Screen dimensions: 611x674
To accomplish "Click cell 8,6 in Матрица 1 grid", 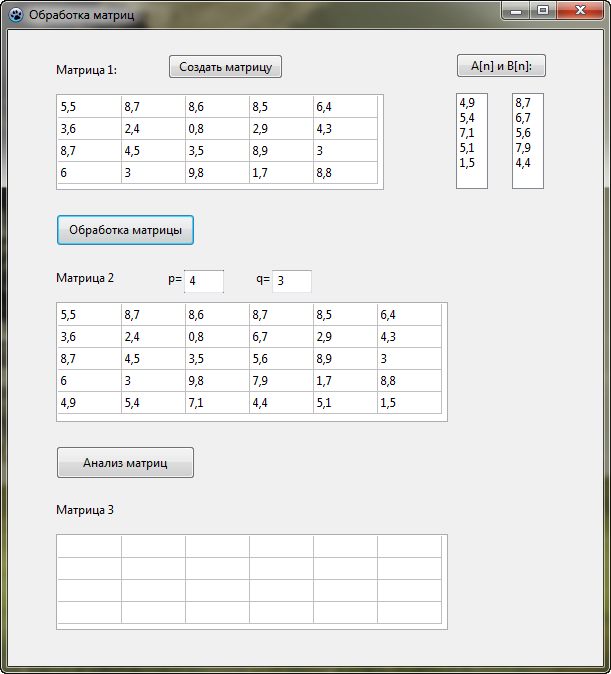I will (218, 107).
